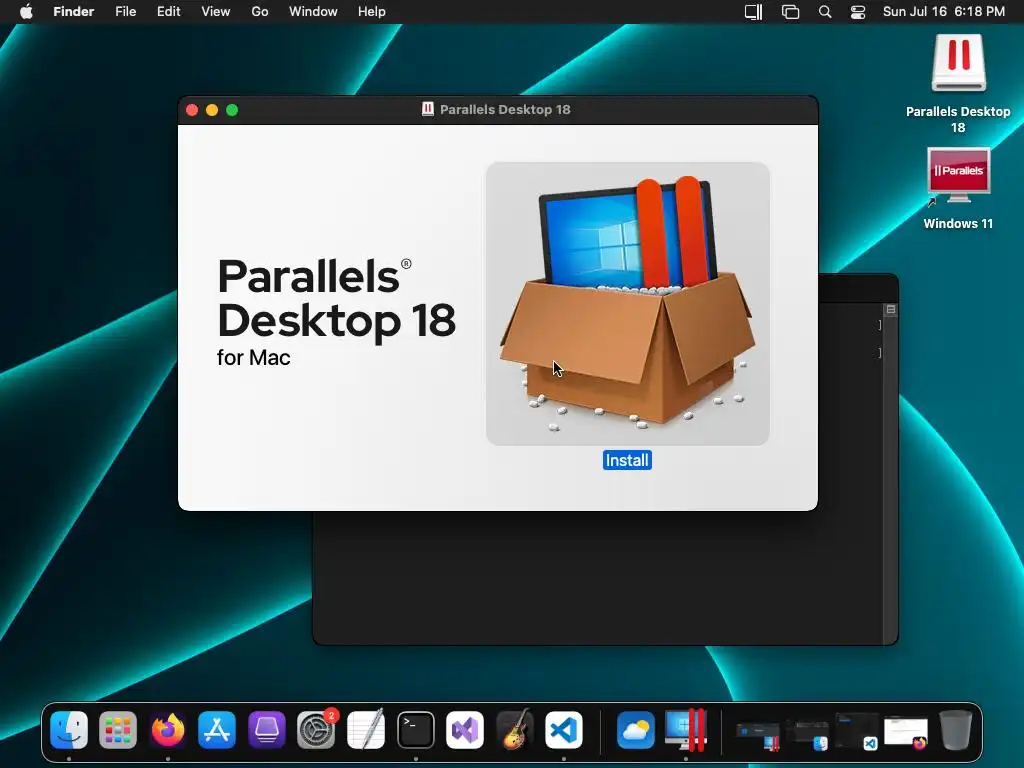Viewport: 1024px width, 768px height.
Task: Minimize the Parallels Desktop 18 installer window
Action: tap(212, 110)
